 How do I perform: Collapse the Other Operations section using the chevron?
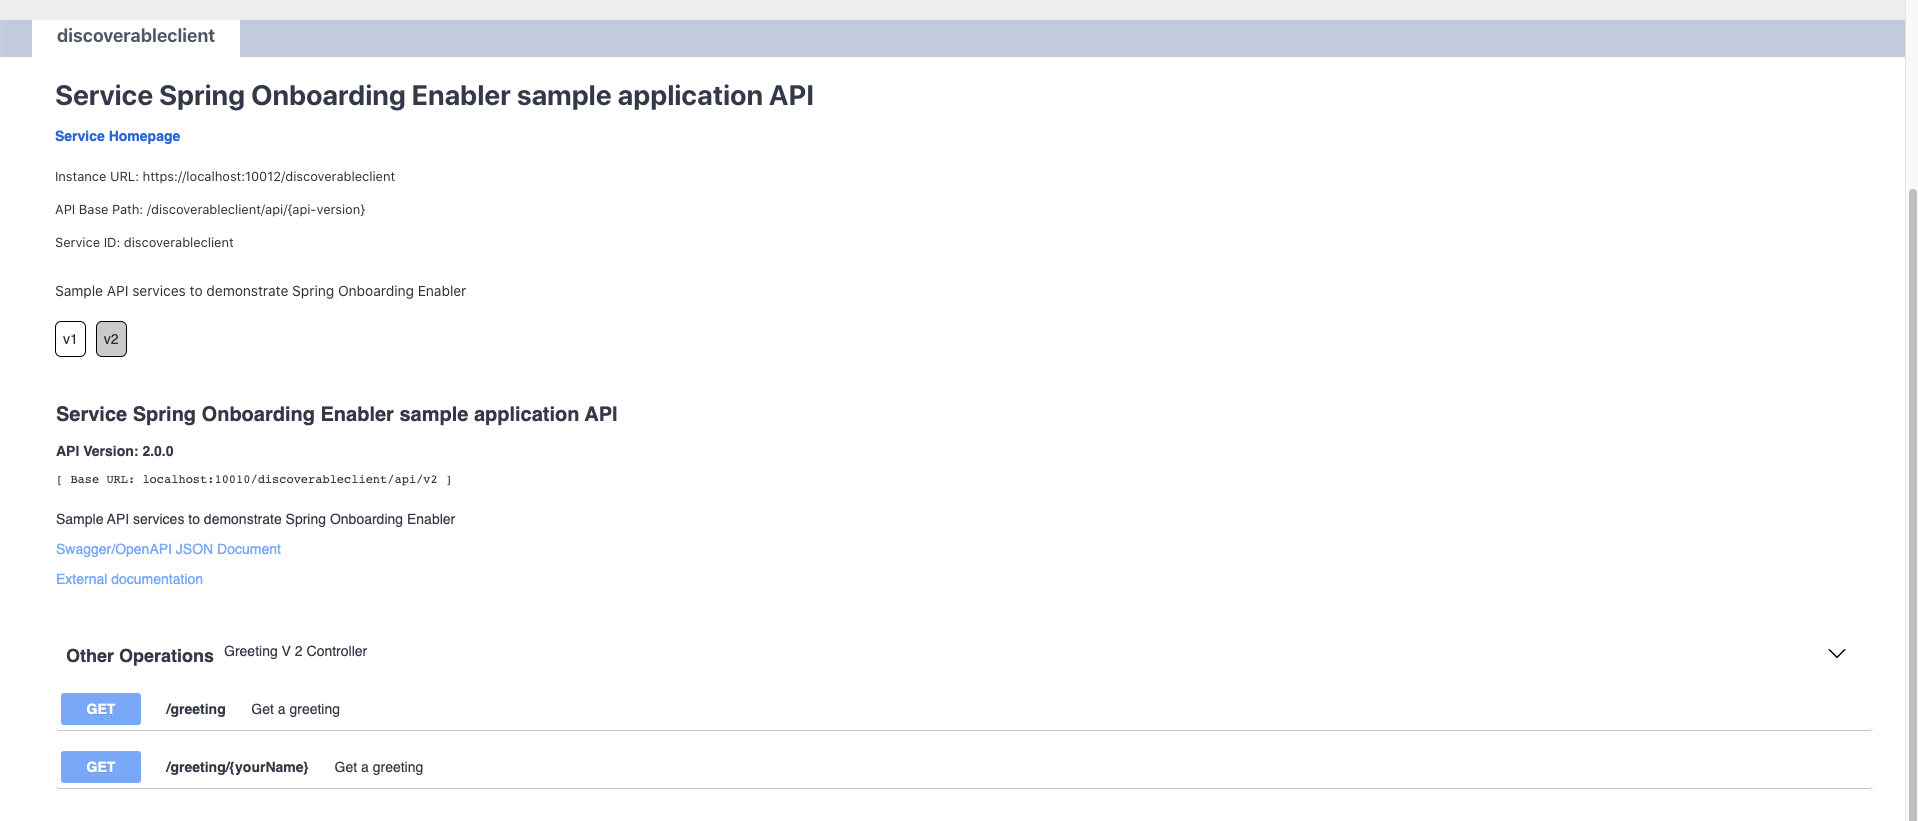click(x=1836, y=653)
